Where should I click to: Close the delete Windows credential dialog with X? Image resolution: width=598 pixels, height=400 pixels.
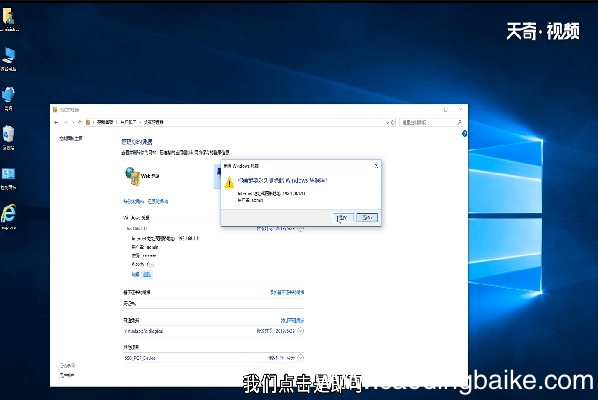pyautogui.click(x=376, y=166)
